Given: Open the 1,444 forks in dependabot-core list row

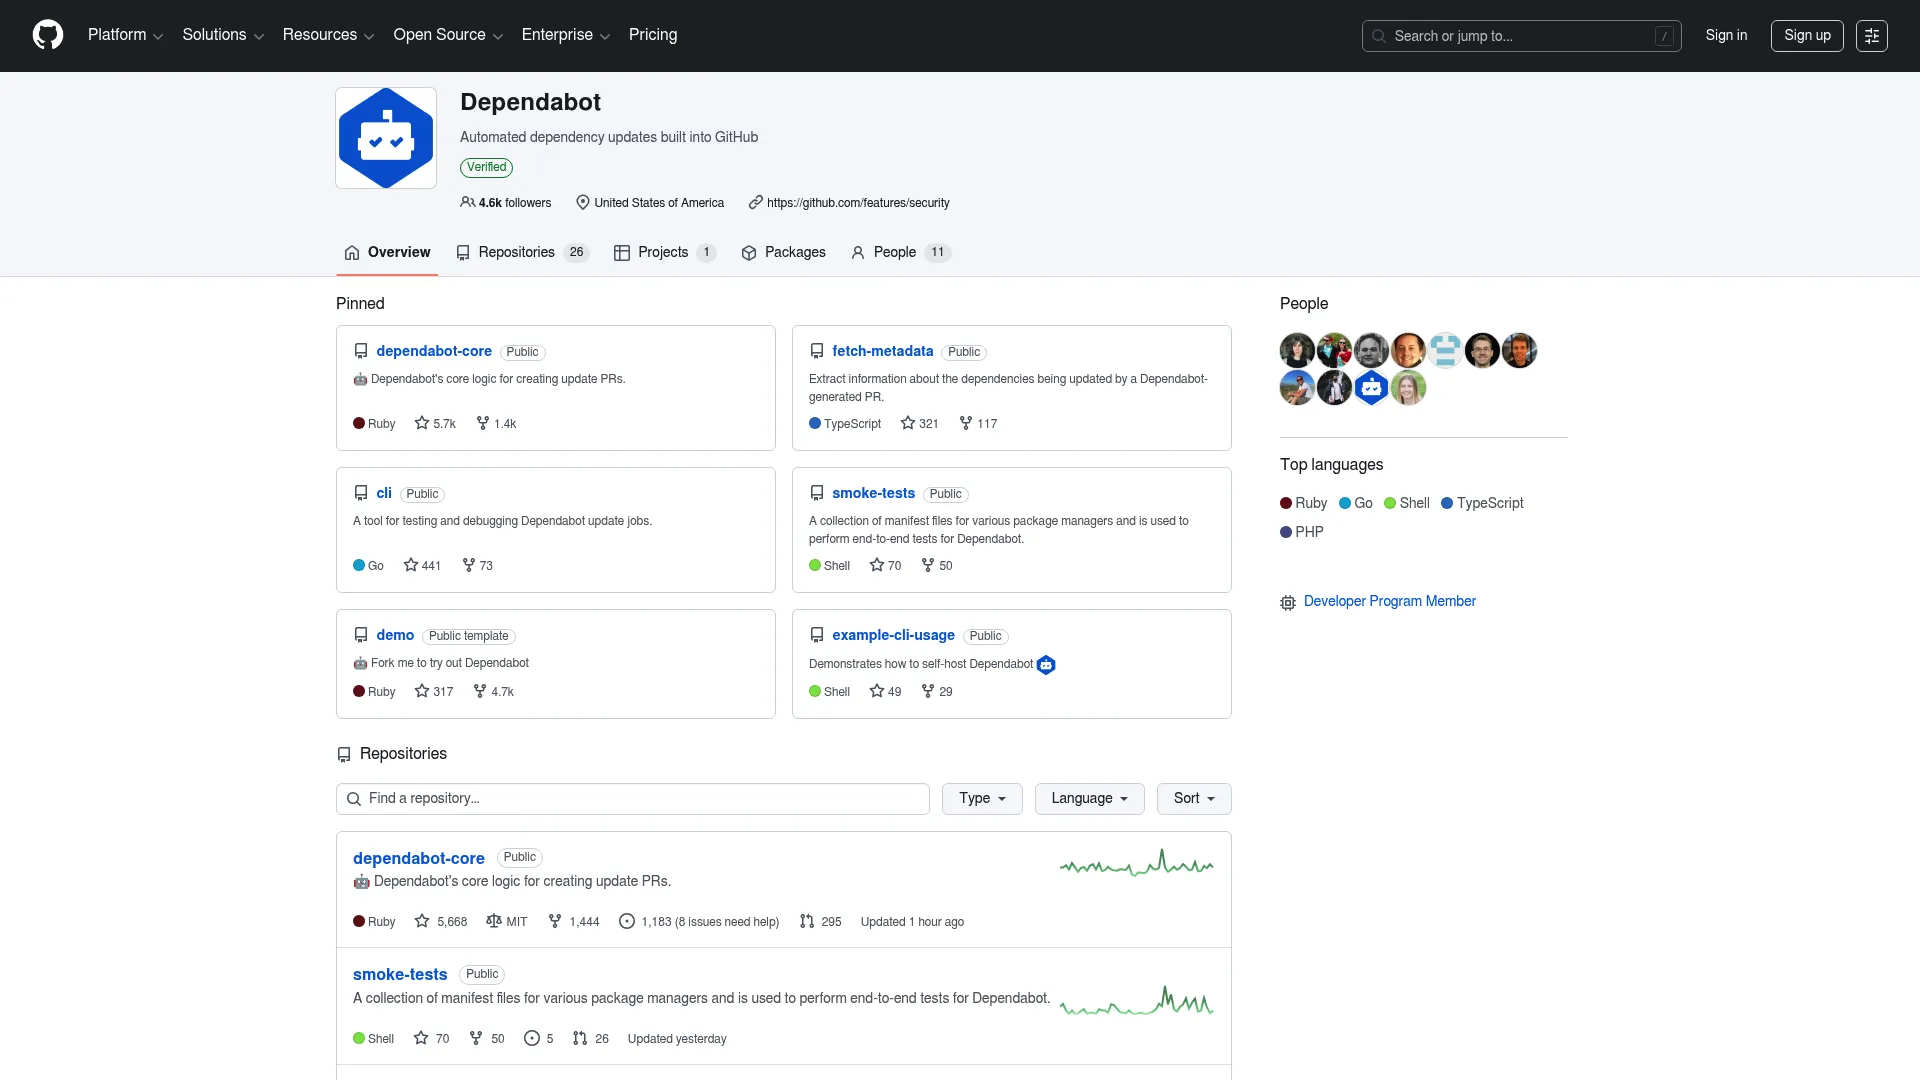Looking at the screenshot, I should [574, 921].
